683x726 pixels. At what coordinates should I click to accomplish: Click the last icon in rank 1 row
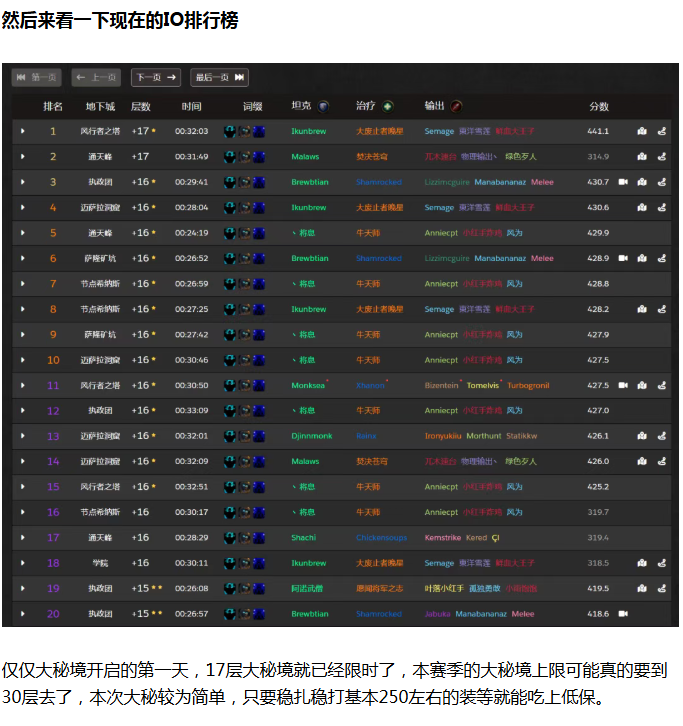tap(661, 131)
